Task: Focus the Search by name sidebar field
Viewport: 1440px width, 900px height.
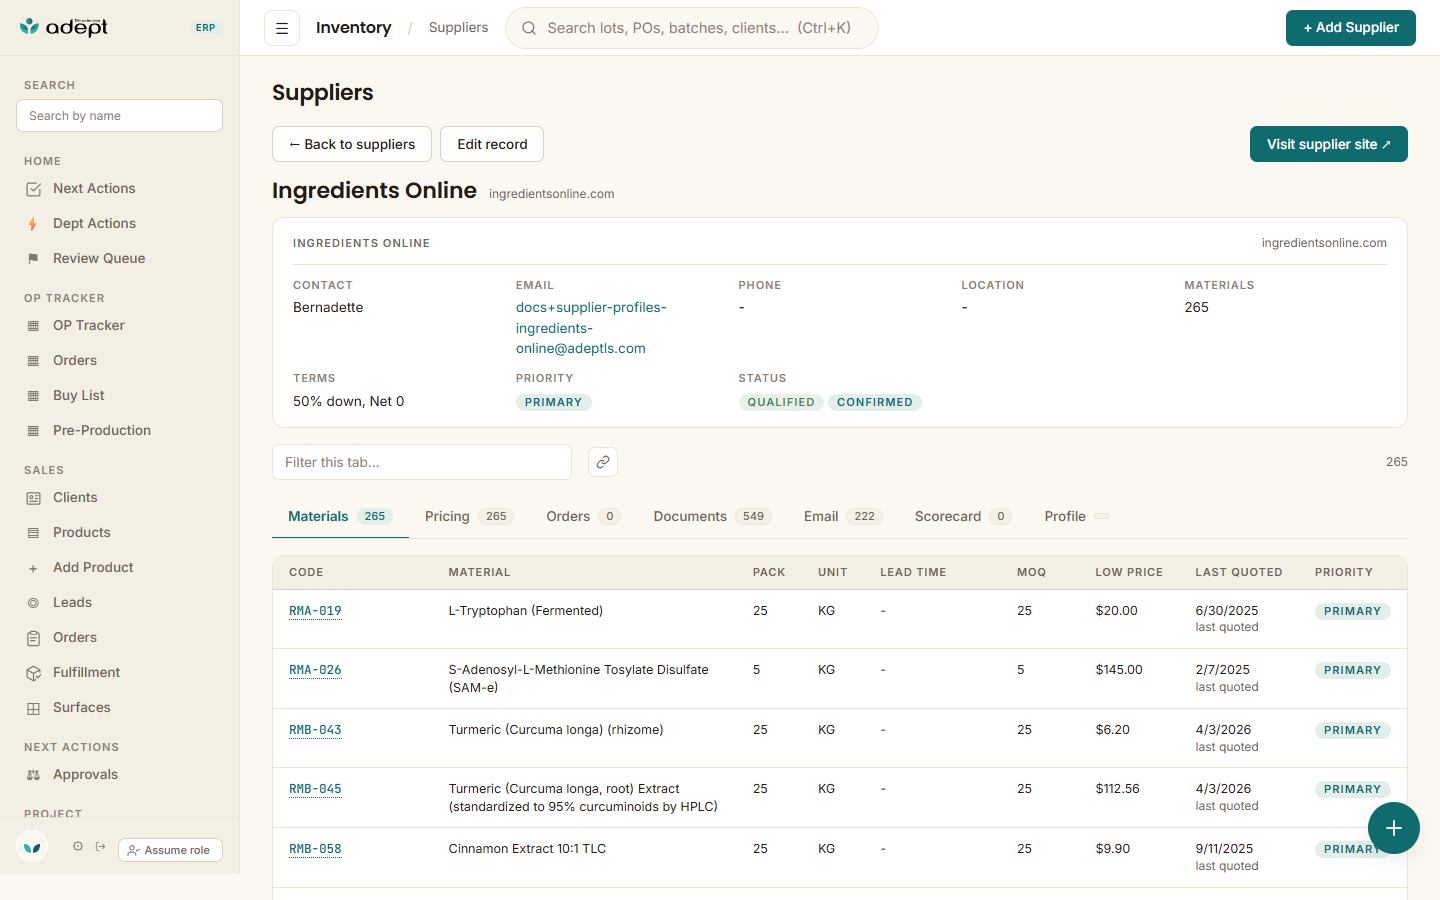Action: 119,116
